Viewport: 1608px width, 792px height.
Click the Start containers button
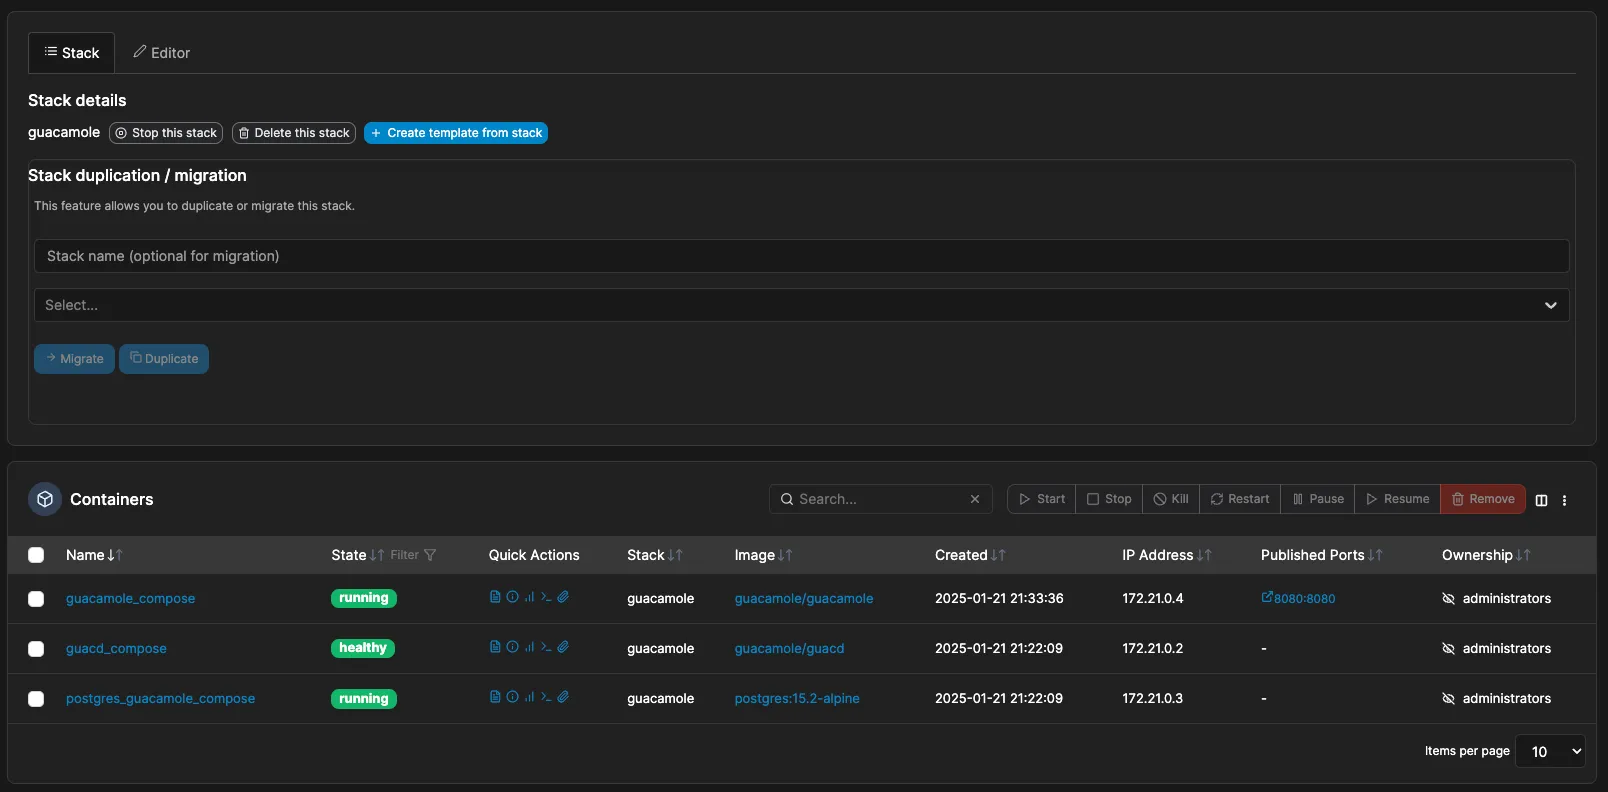(x=1041, y=499)
